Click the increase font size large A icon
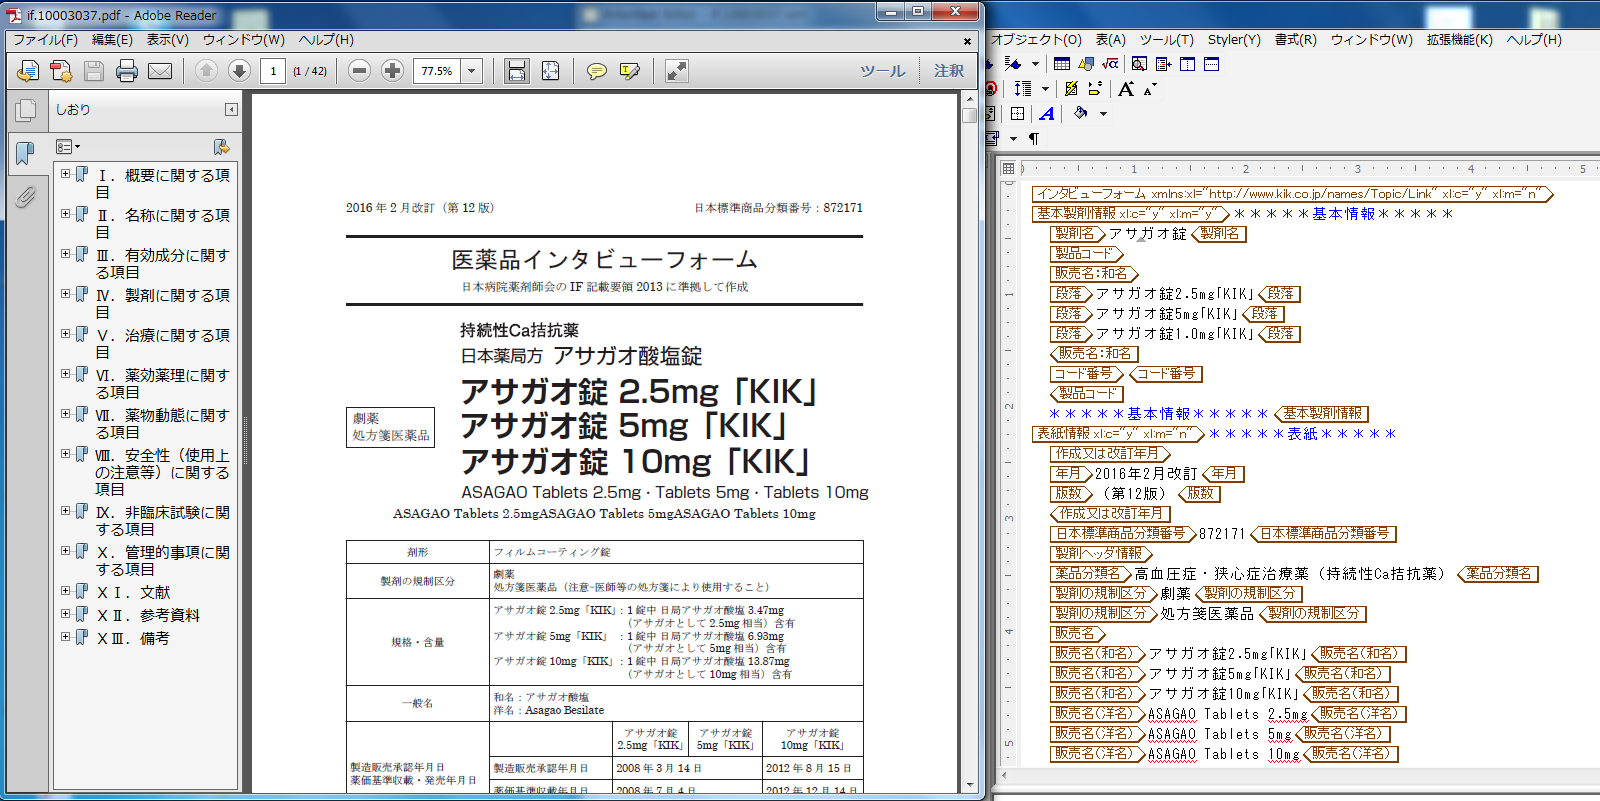The image size is (1600, 801). (x=1126, y=89)
